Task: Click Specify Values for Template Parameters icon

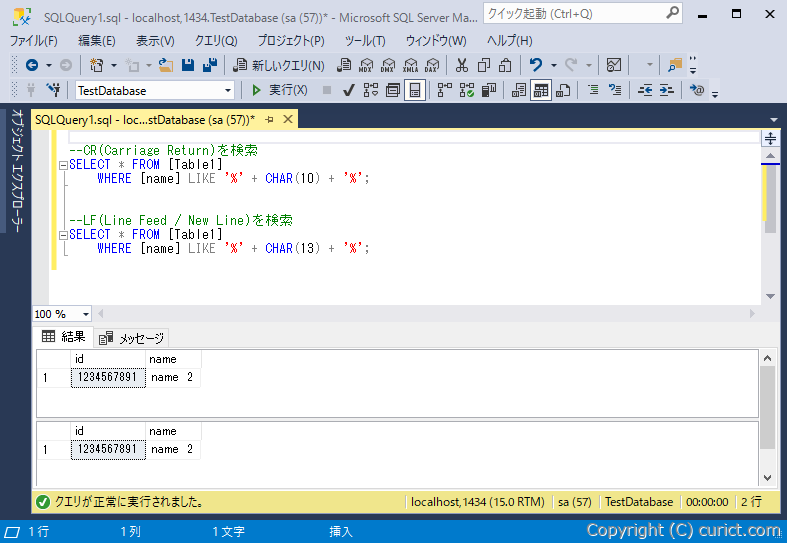Action: click(697, 90)
